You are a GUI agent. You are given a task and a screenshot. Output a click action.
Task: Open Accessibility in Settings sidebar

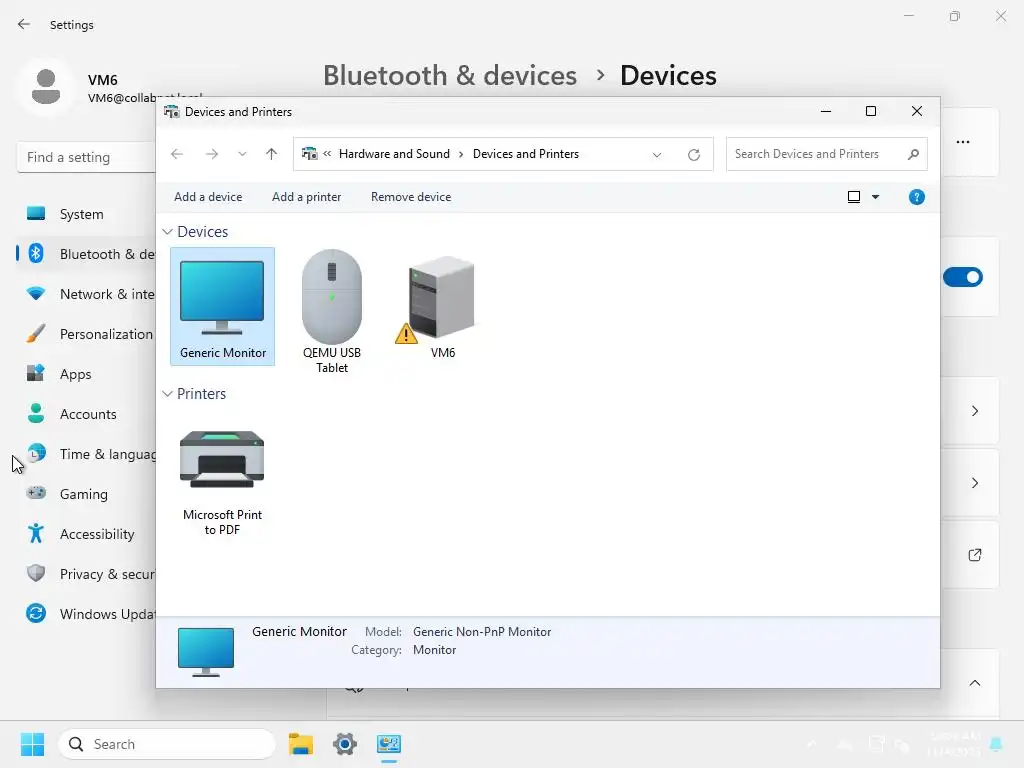[85, 534]
